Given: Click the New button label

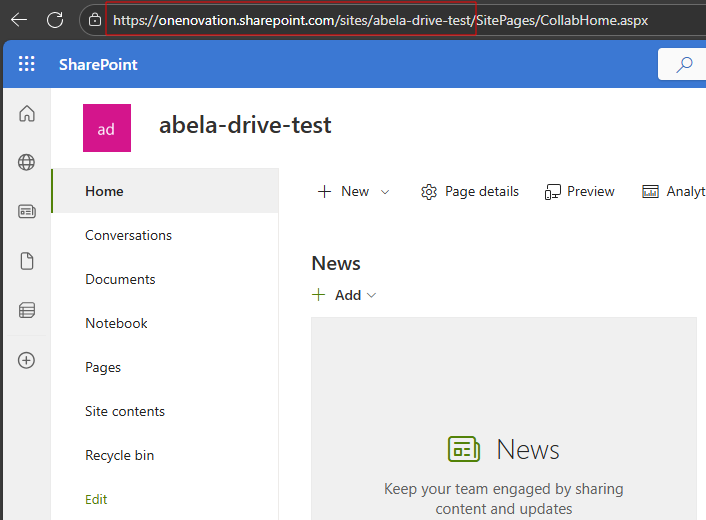Looking at the screenshot, I should pyautogui.click(x=355, y=191).
